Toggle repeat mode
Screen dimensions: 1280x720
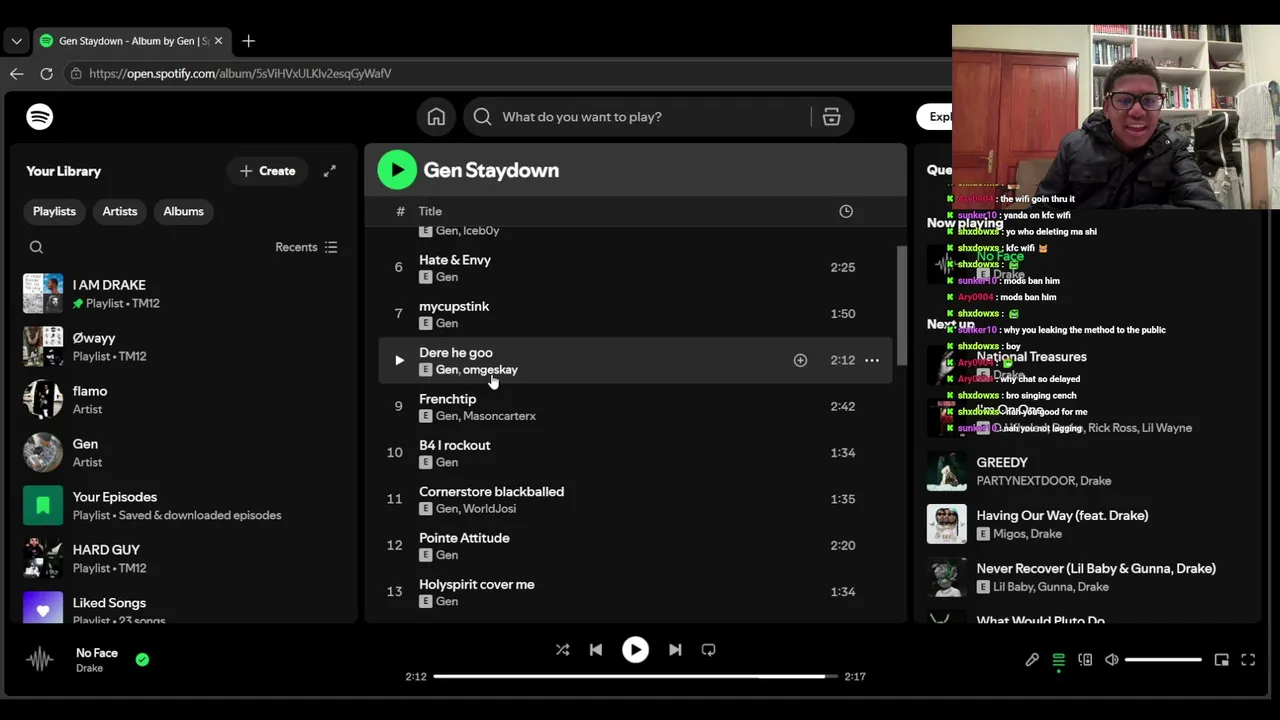pos(708,650)
